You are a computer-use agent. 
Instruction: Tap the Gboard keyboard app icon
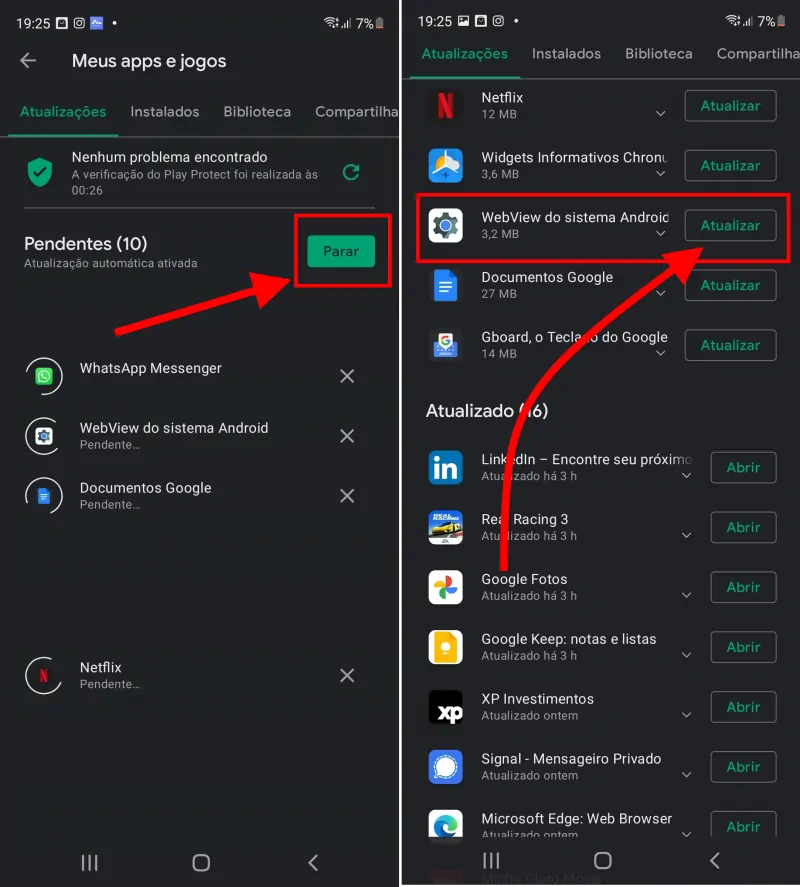pyautogui.click(x=445, y=346)
